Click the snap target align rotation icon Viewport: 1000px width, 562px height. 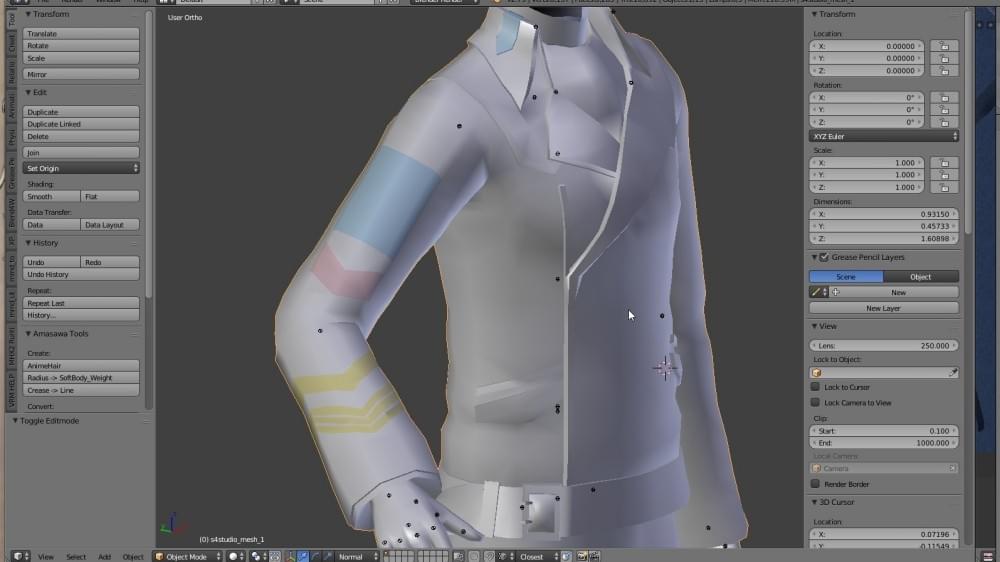(x=566, y=556)
